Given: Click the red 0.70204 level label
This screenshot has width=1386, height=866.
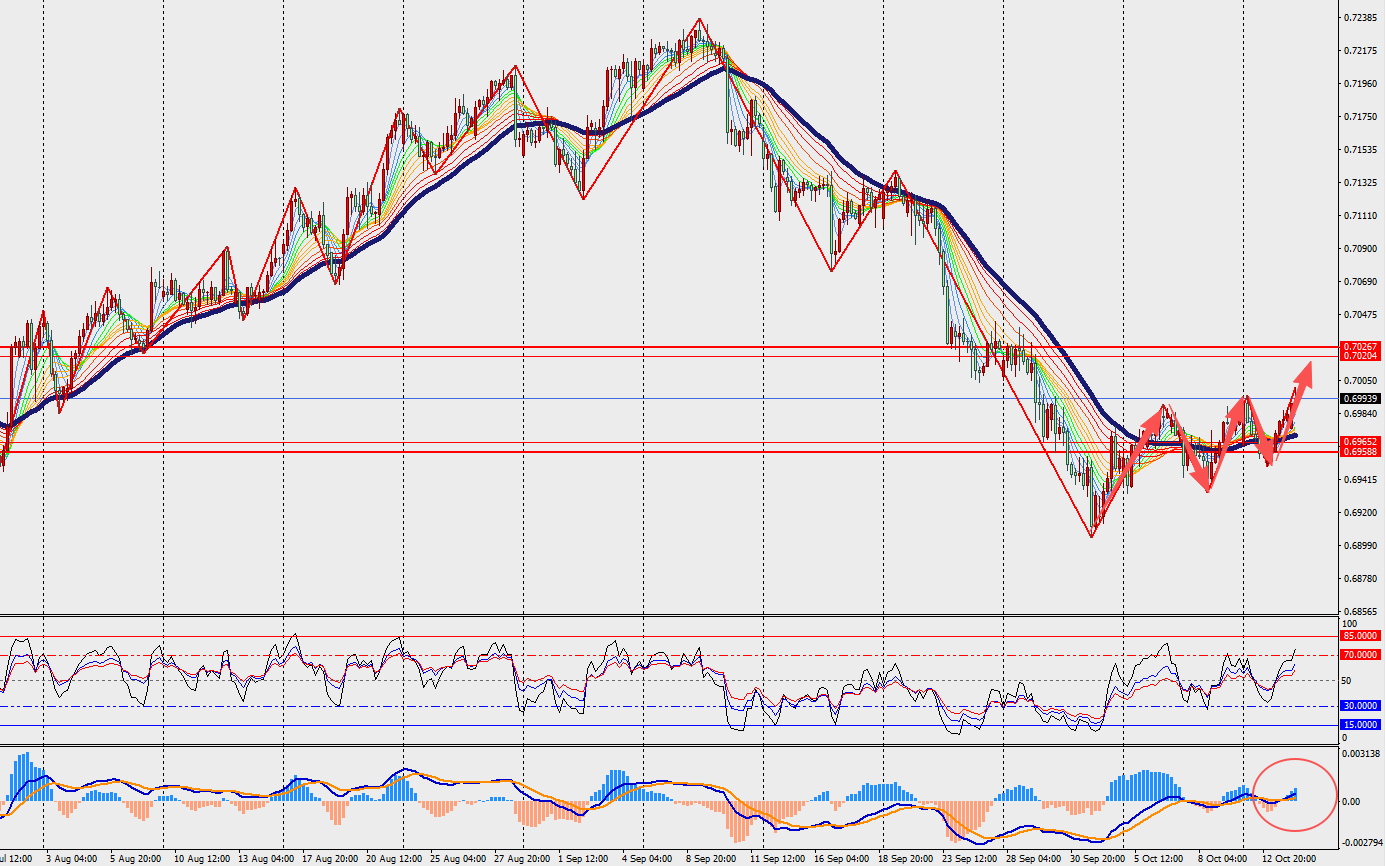Looking at the screenshot, I should 1360,356.
